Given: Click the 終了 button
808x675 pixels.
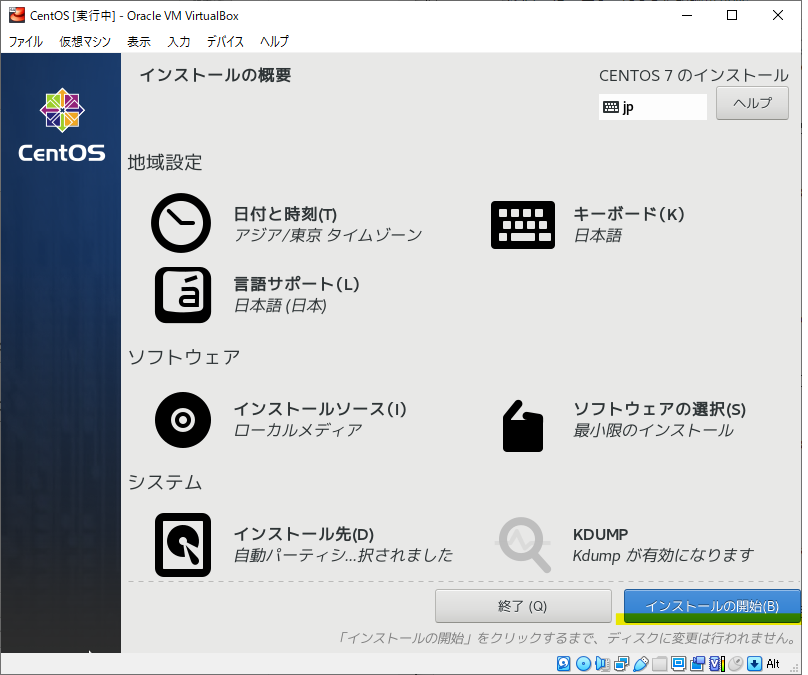Looking at the screenshot, I should tap(523, 606).
